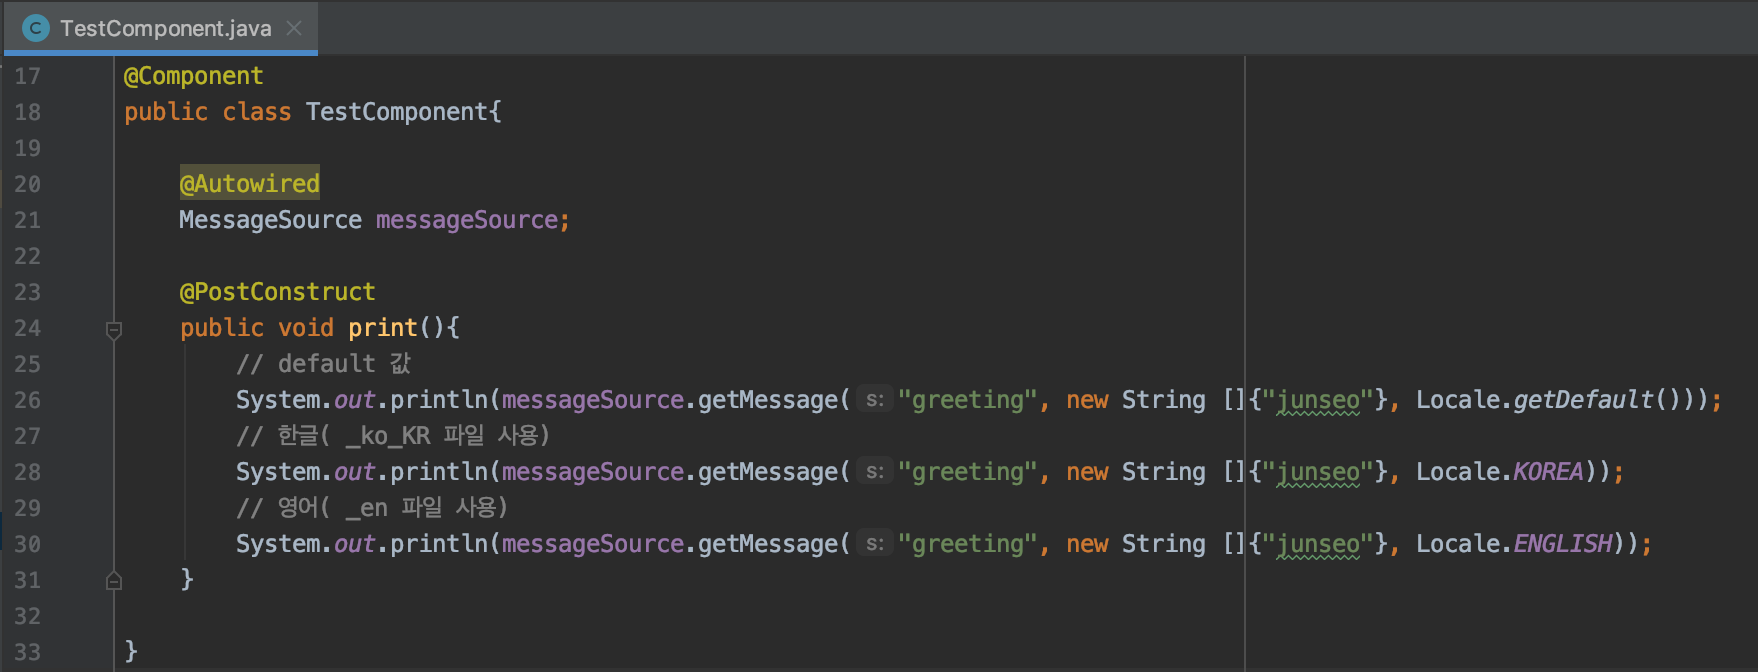Click the messageSource field declaration on line 21
The image size is (1758, 672).
pyautogui.click(x=466, y=220)
